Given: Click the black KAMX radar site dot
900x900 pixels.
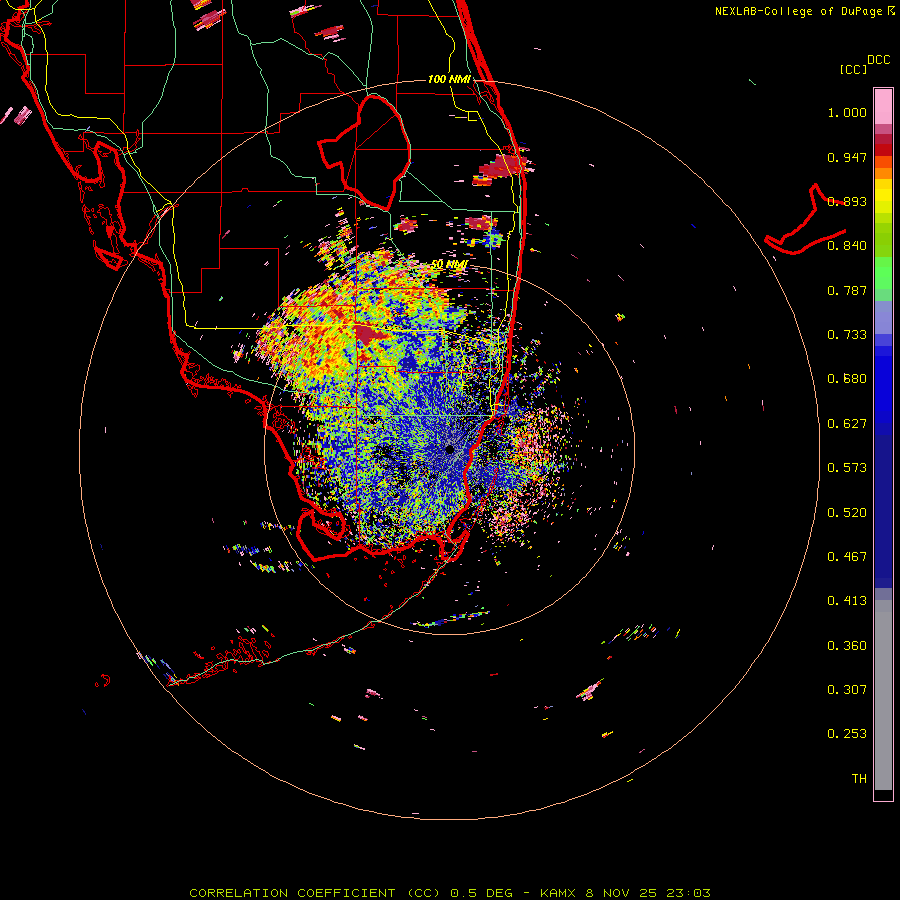Looking at the screenshot, I should (449, 449).
